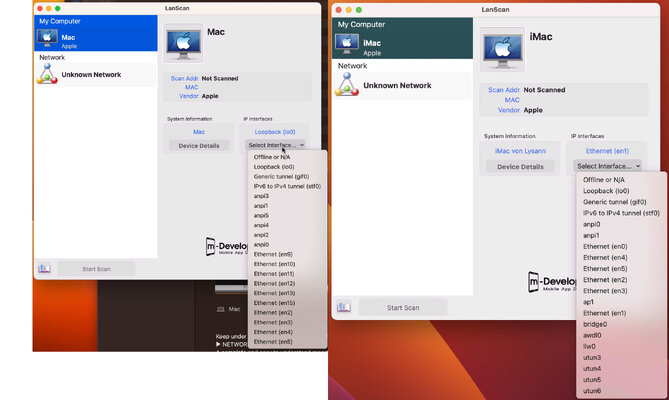Open the book icon beside Start Scan, iMac window
Screen dimensions: 669x400
(344, 307)
